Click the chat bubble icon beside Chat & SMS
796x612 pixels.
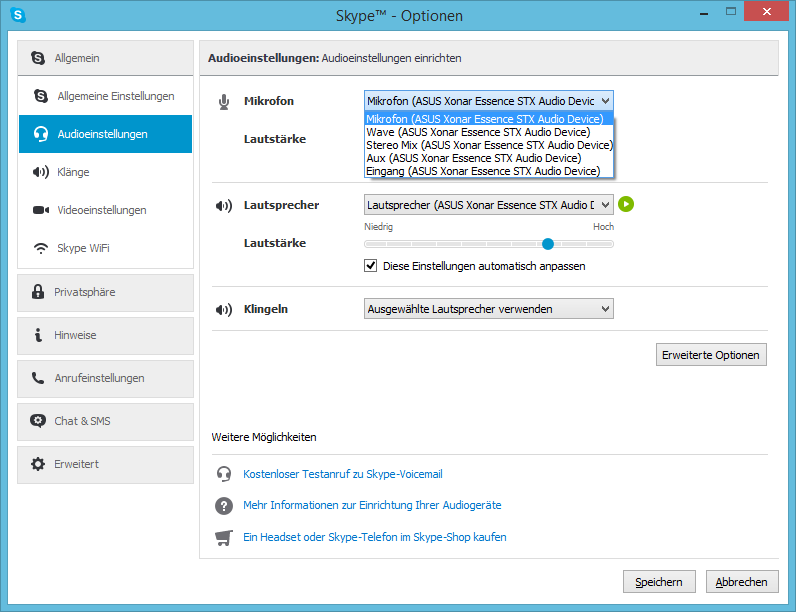tap(38, 421)
